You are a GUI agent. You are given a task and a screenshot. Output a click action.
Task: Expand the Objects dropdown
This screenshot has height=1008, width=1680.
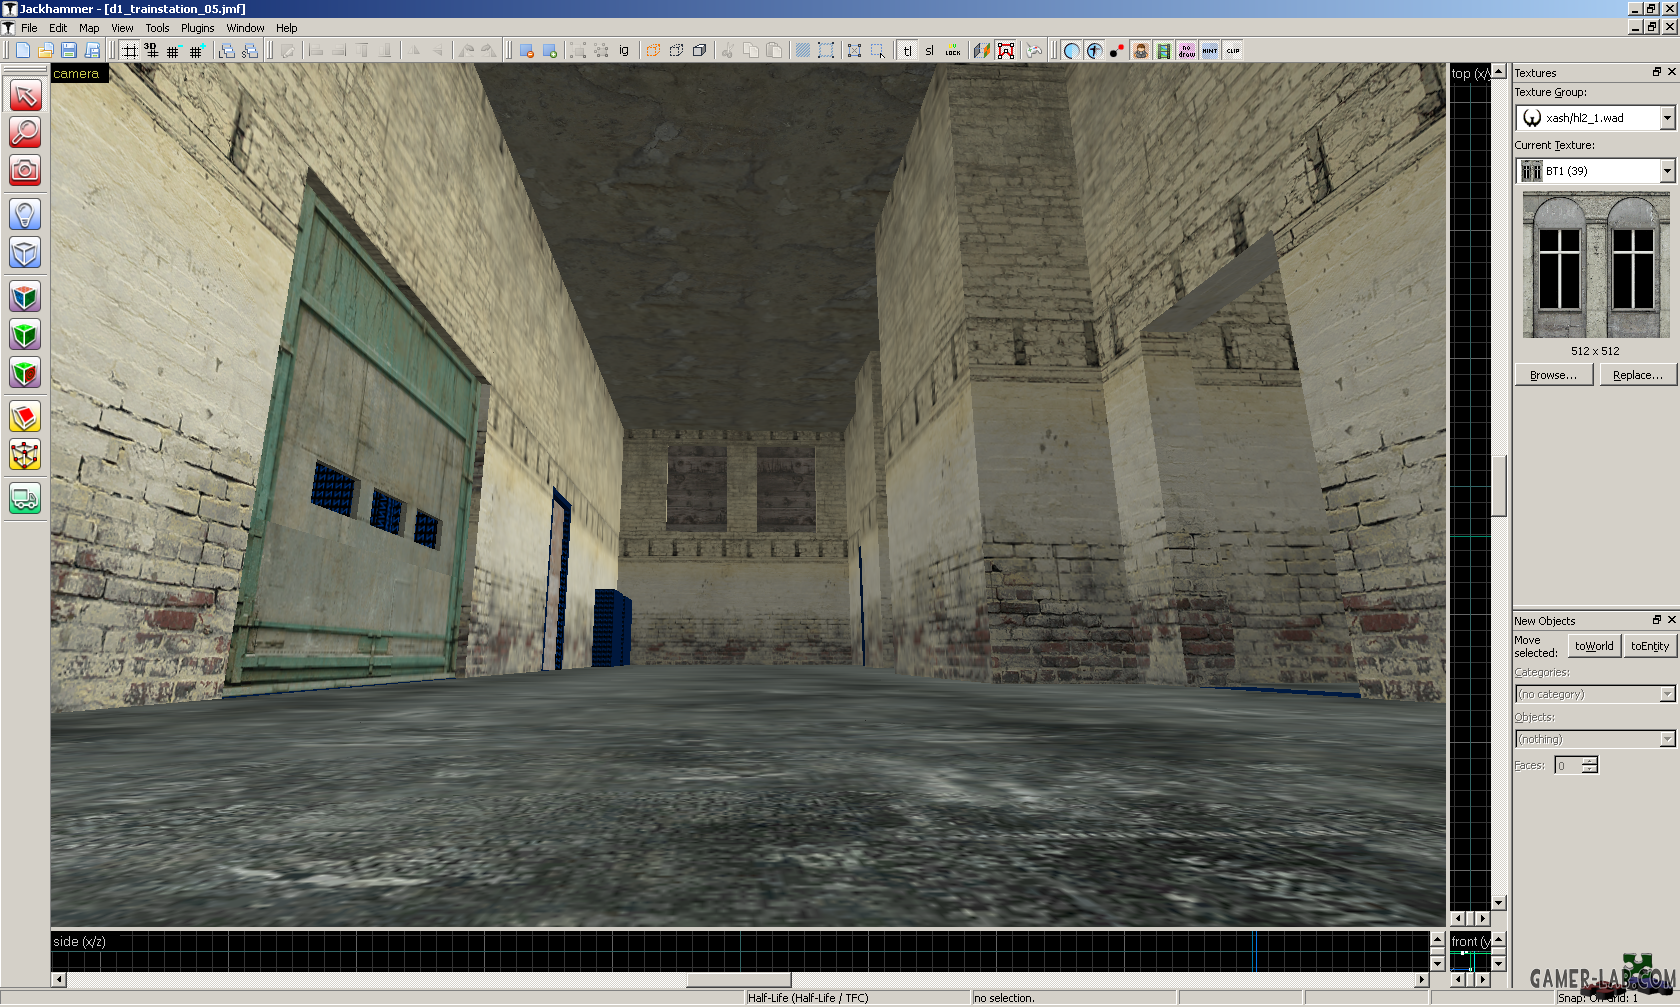pos(1667,739)
